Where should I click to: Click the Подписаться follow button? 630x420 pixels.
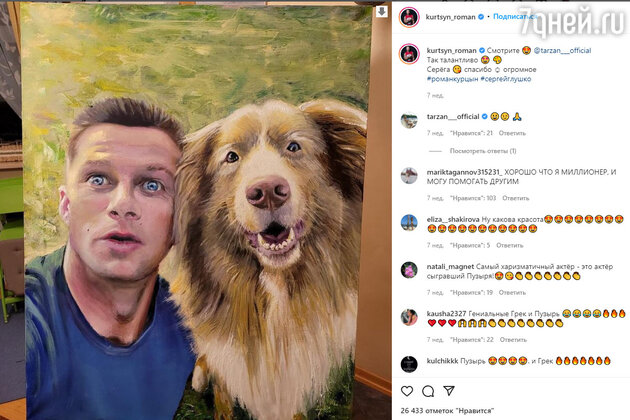[511, 17]
